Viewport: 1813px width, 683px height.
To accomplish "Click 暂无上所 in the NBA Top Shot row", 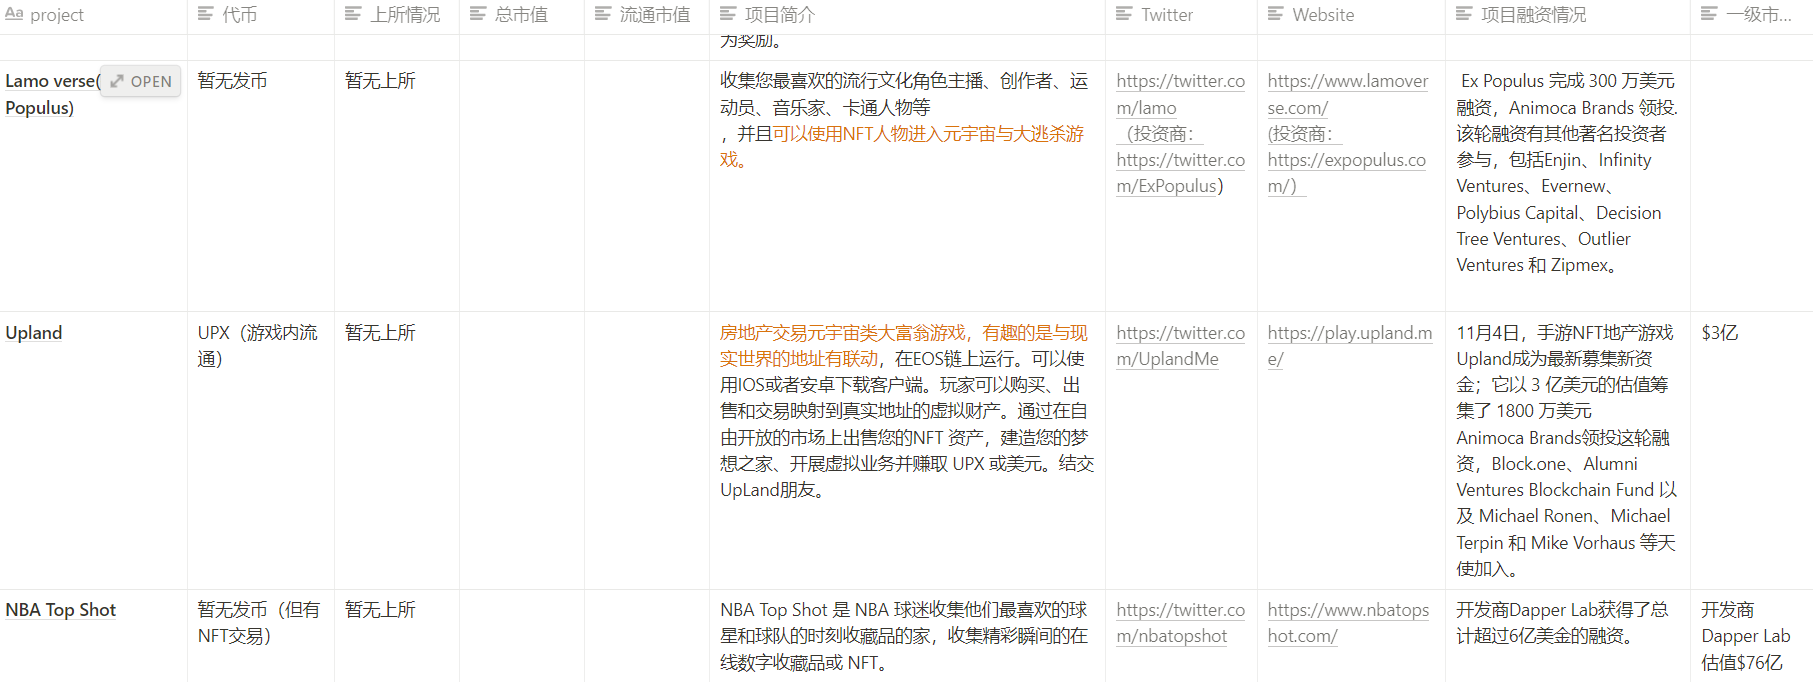I will (x=380, y=610).
